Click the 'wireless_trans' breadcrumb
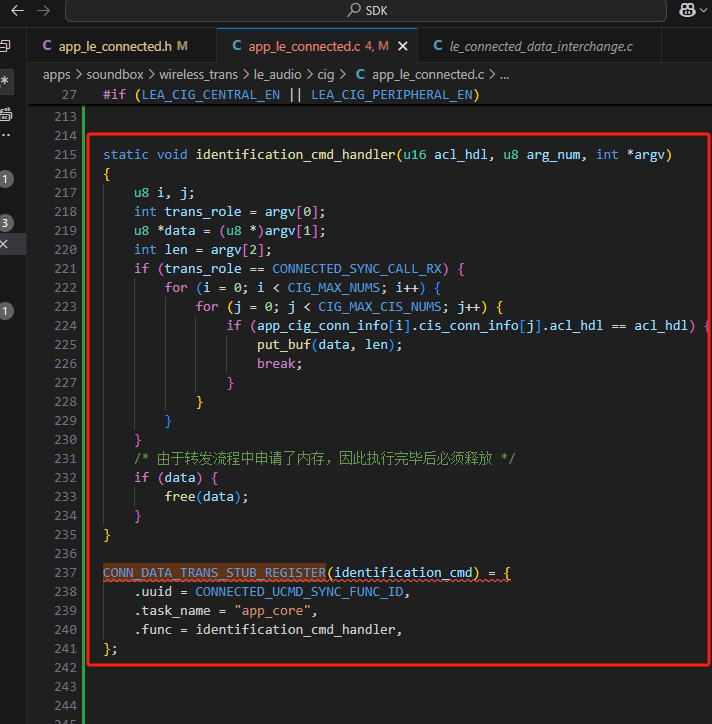The width and height of the screenshot is (712, 724). pyautogui.click(x=199, y=74)
